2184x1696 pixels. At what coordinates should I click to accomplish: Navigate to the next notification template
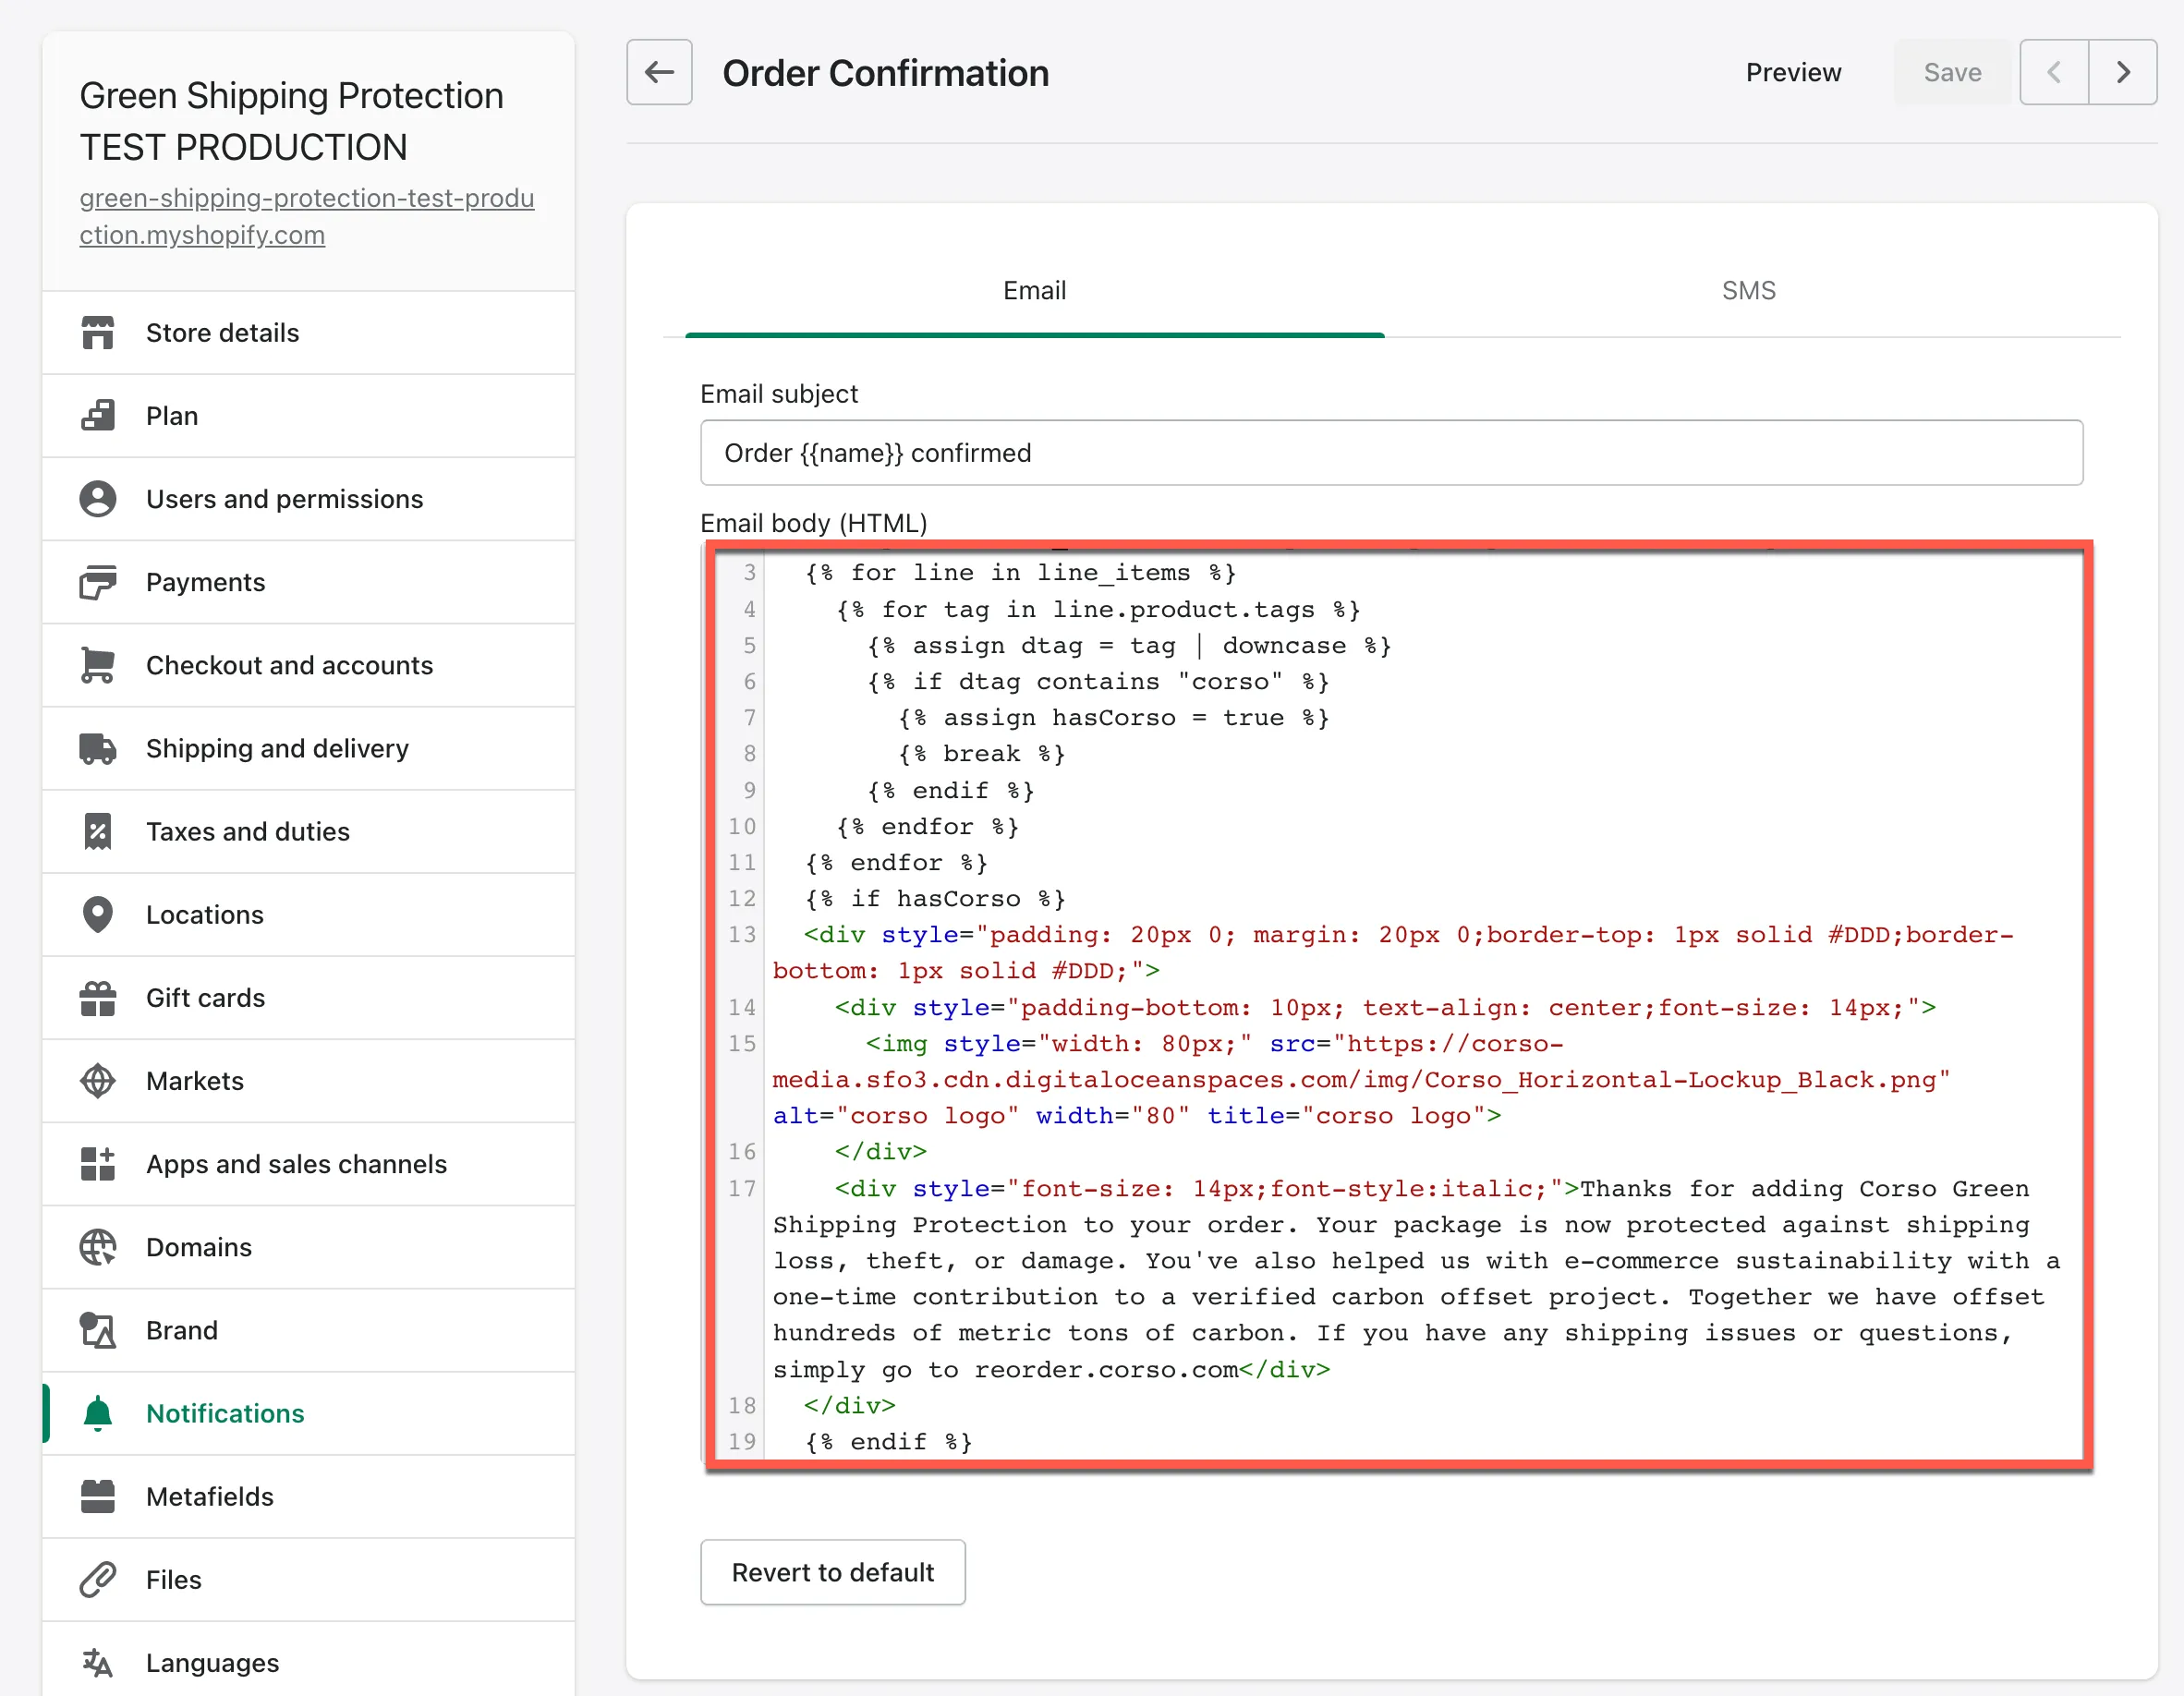pos(2123,72)
